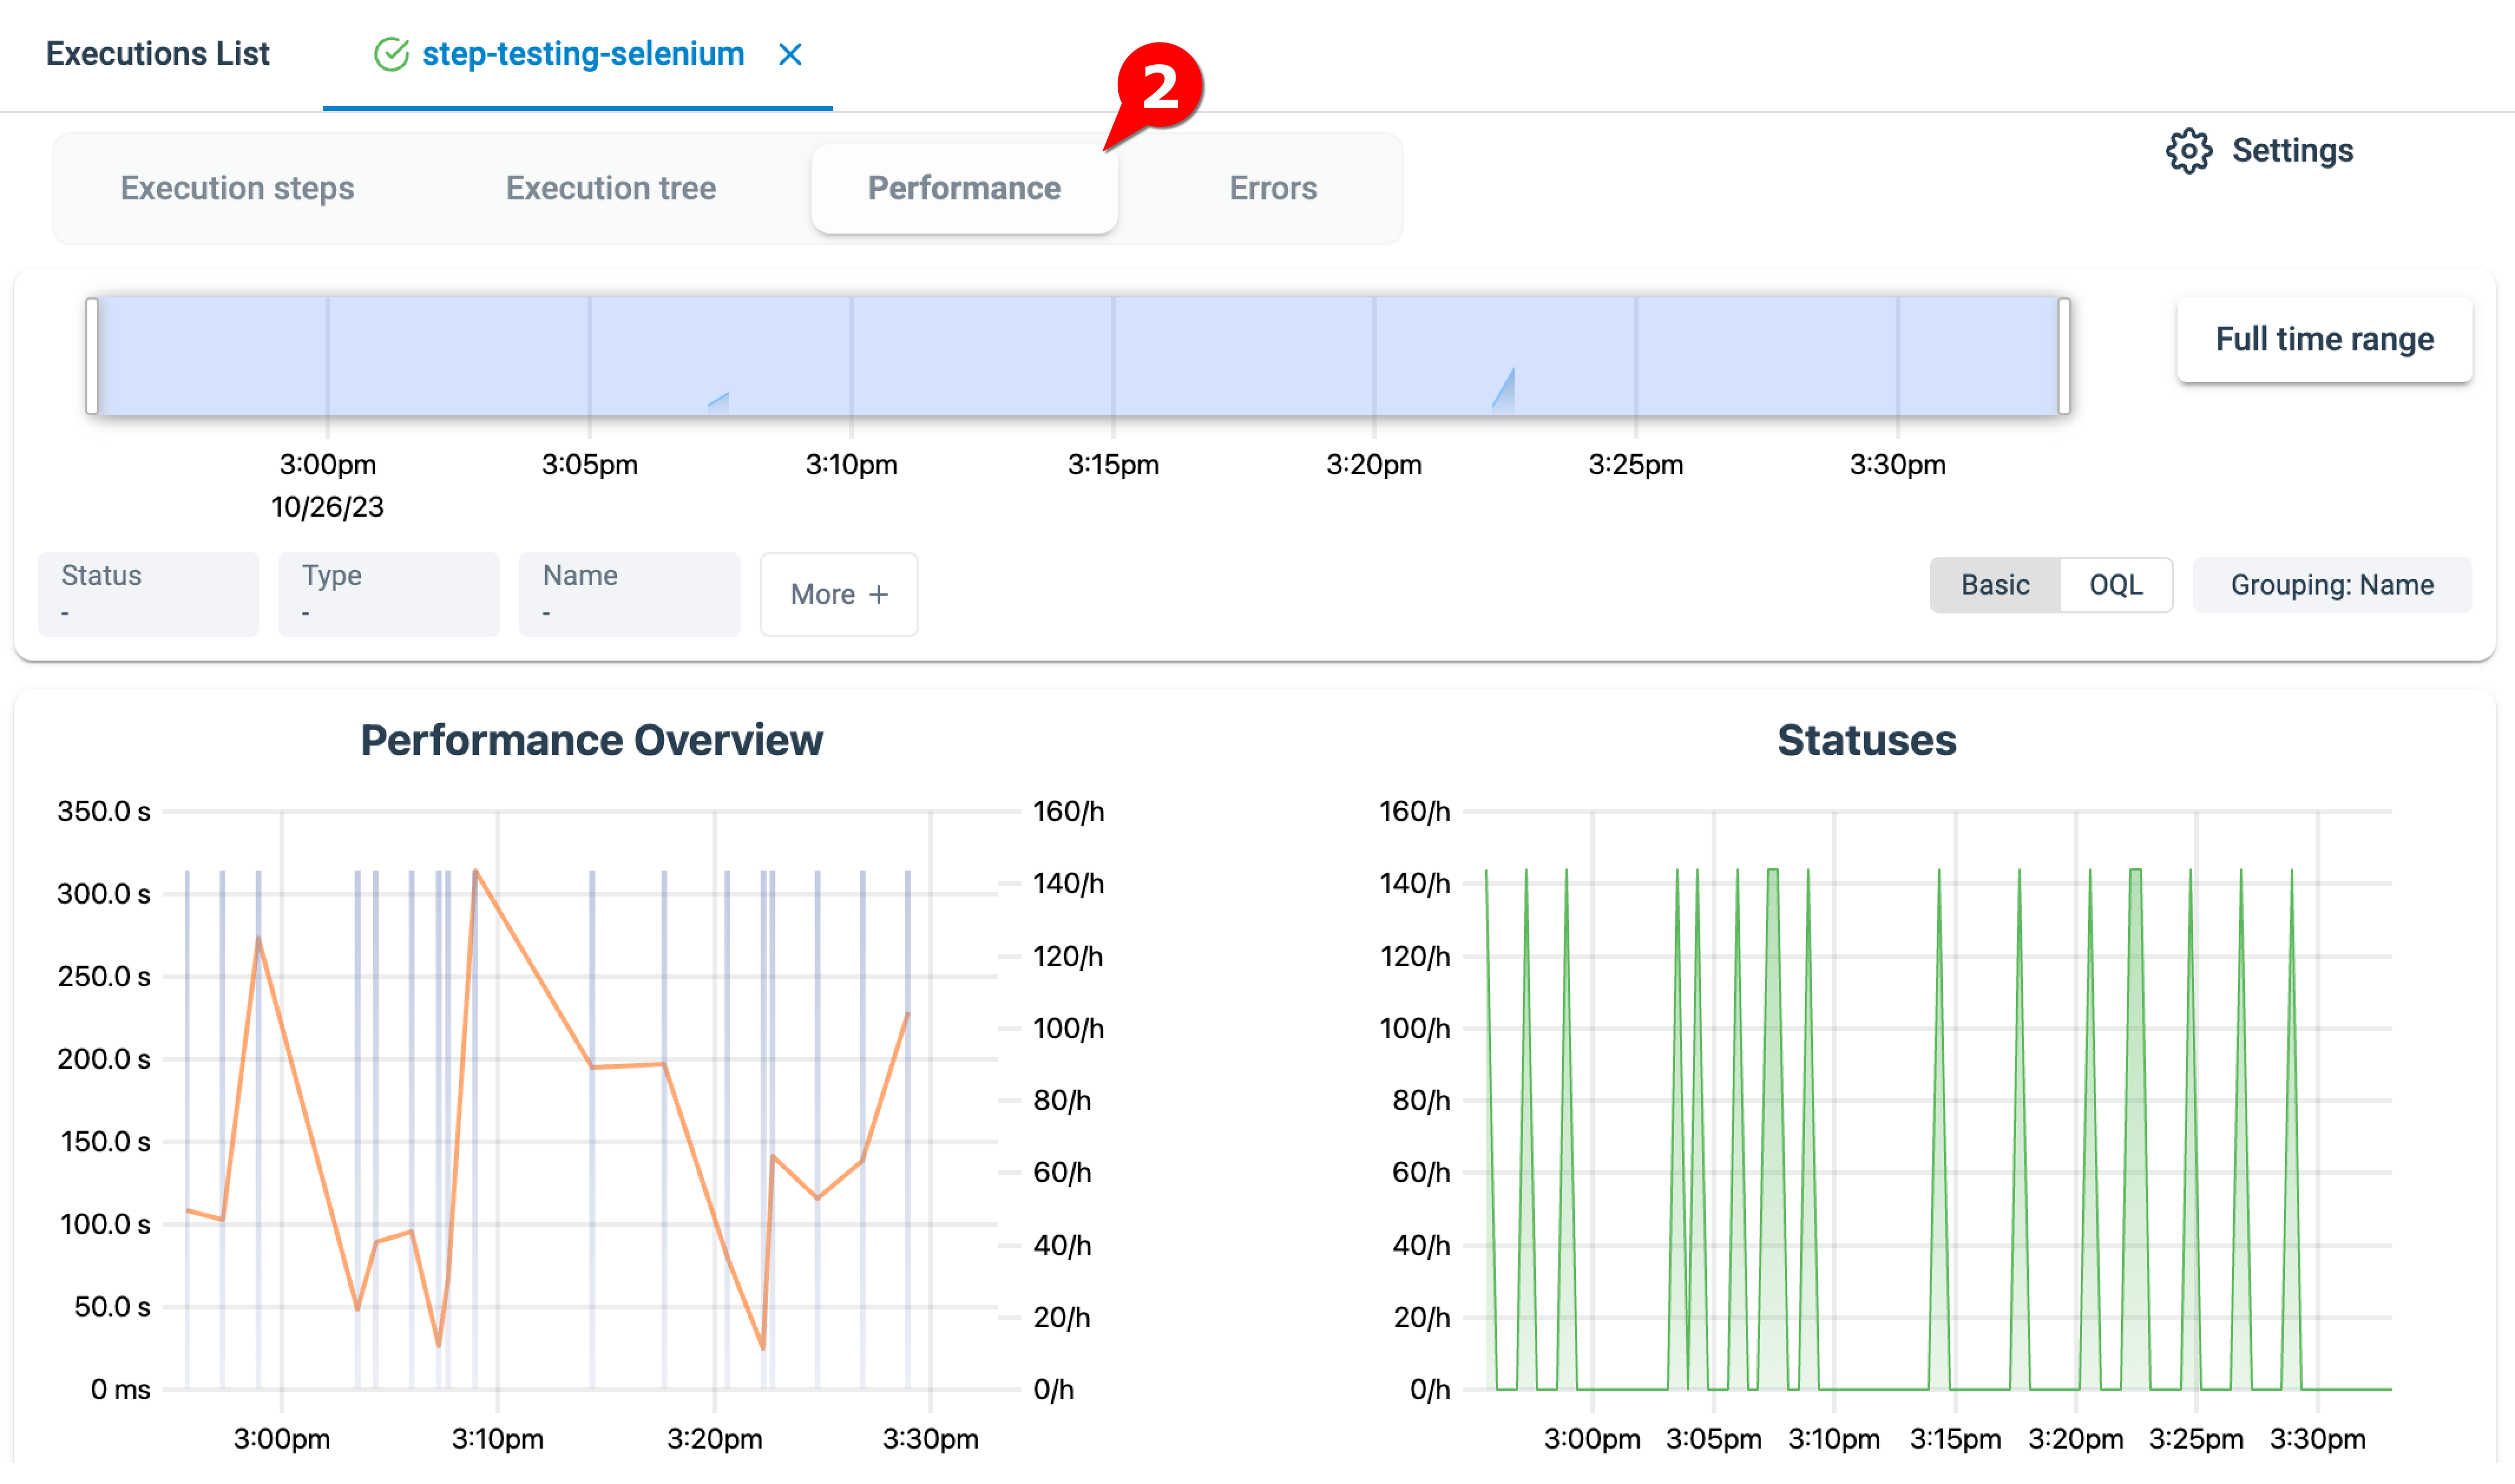Click the Settings gear icon

2188,151
